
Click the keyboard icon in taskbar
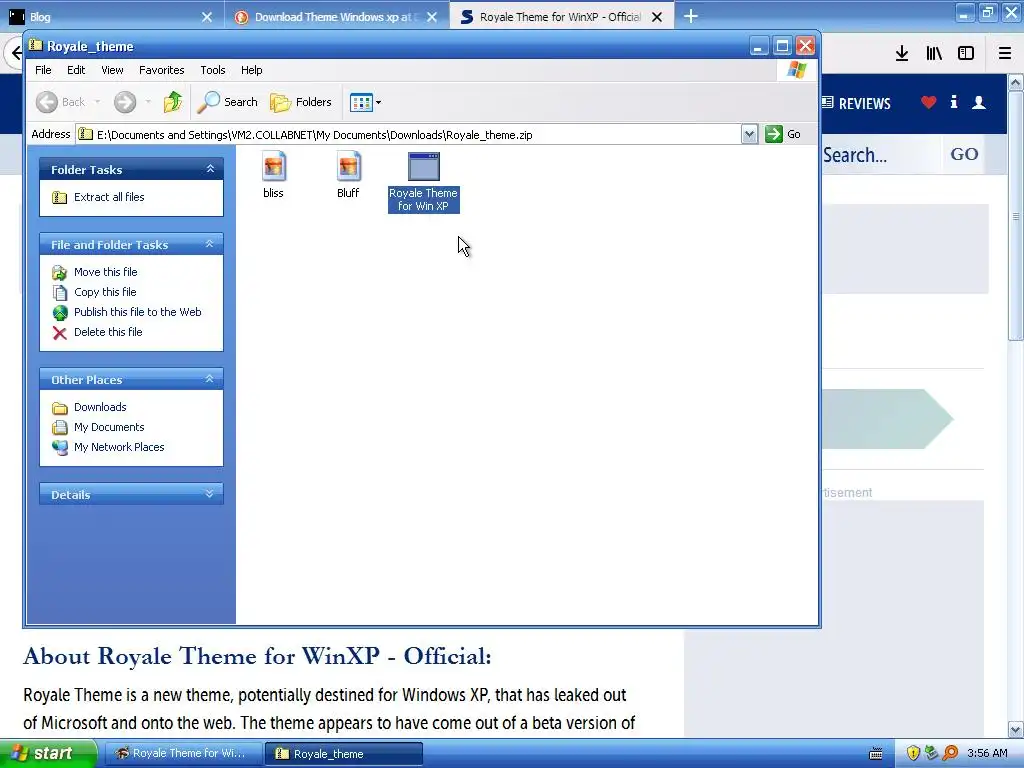pyautogui.click(x=876, y=754)
